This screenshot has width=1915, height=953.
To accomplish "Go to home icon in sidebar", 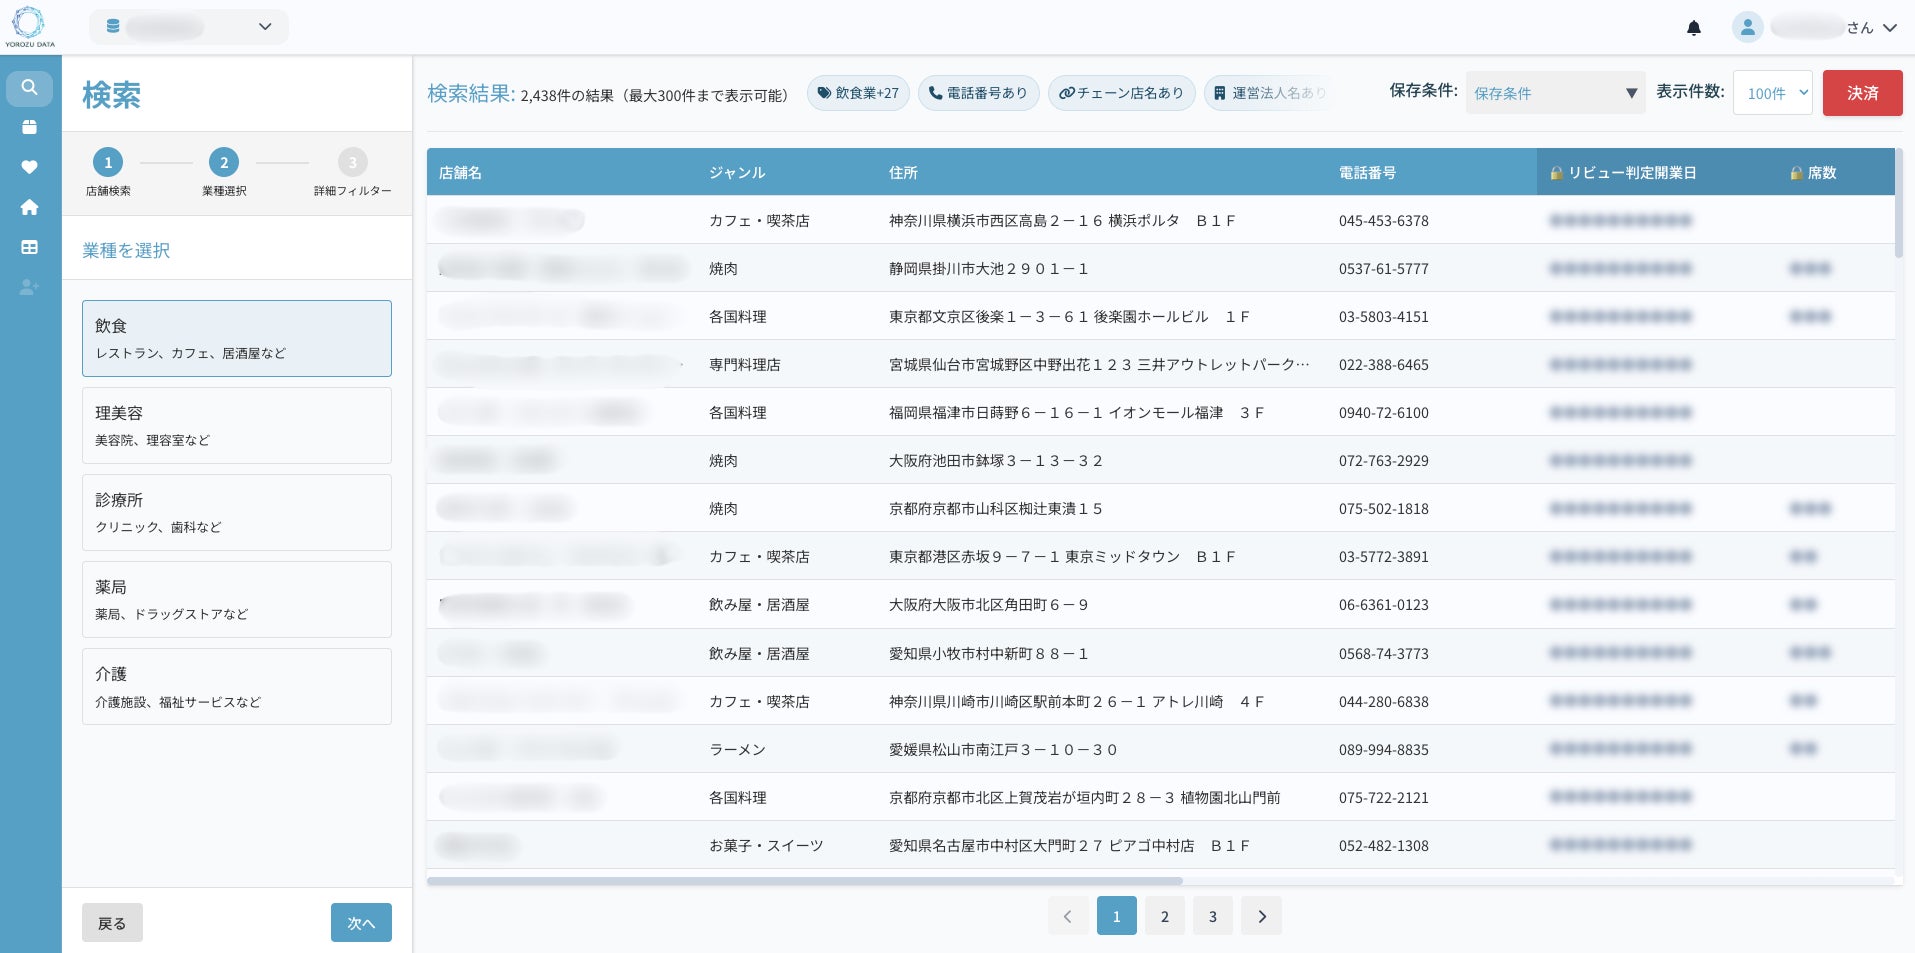I will (x=30, y=207).
